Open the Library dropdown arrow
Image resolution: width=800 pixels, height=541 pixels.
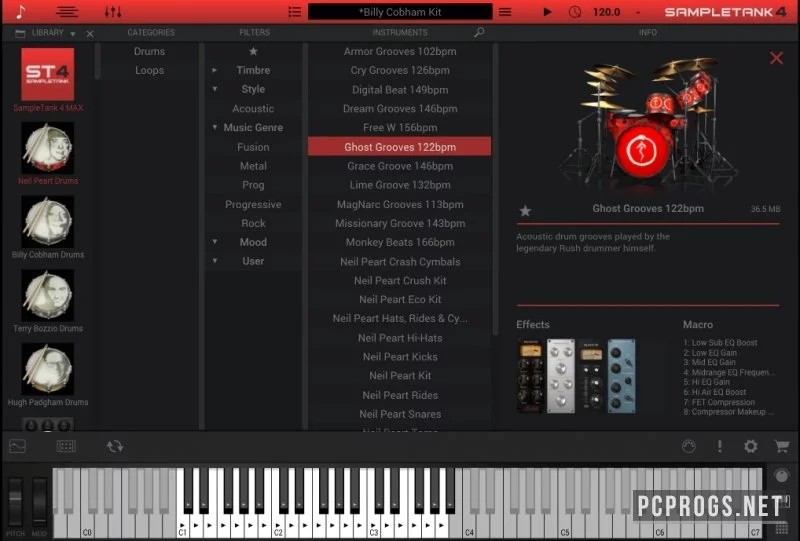(x=73, y=34)
